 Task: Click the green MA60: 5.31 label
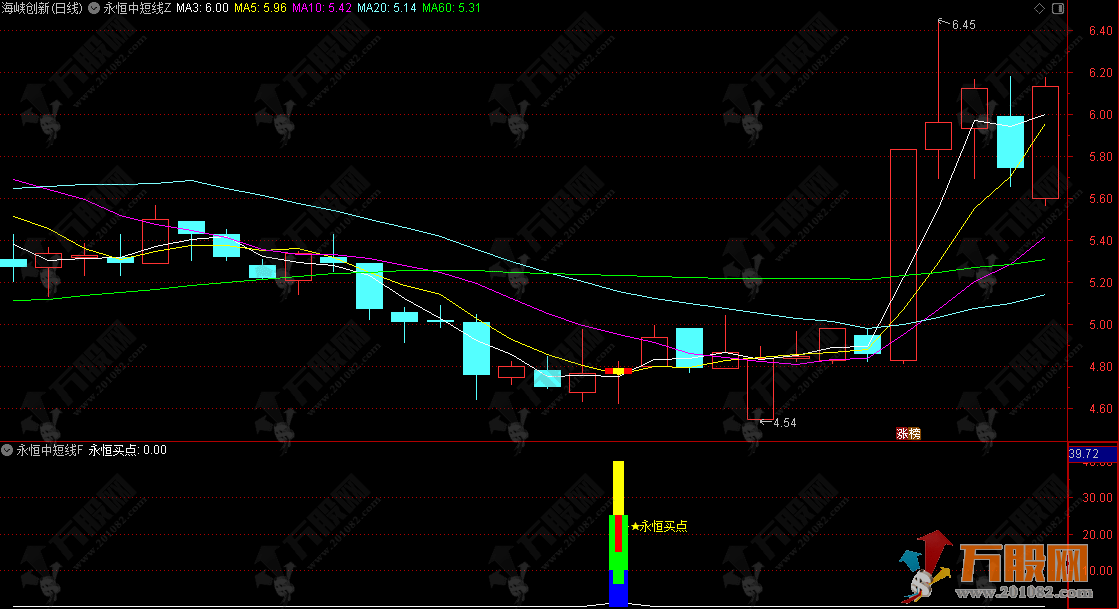451,9
